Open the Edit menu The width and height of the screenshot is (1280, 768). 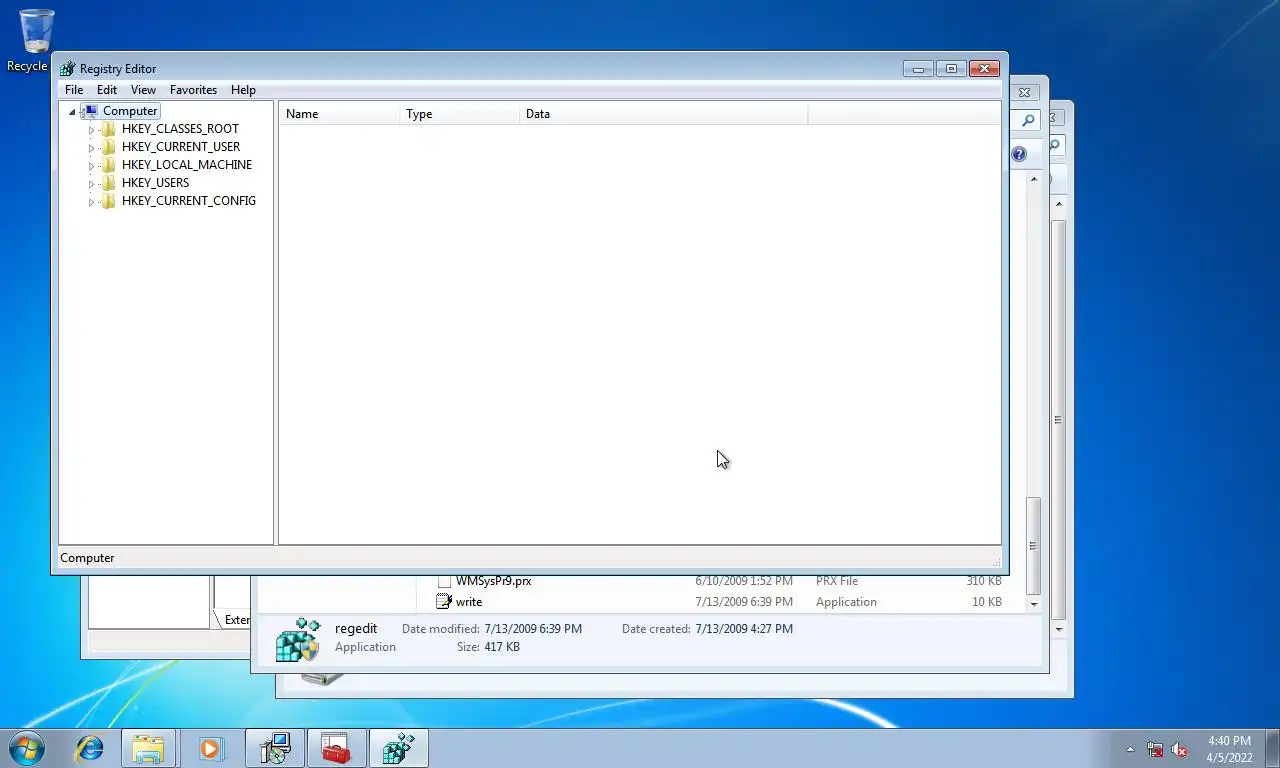click(107, 90)
